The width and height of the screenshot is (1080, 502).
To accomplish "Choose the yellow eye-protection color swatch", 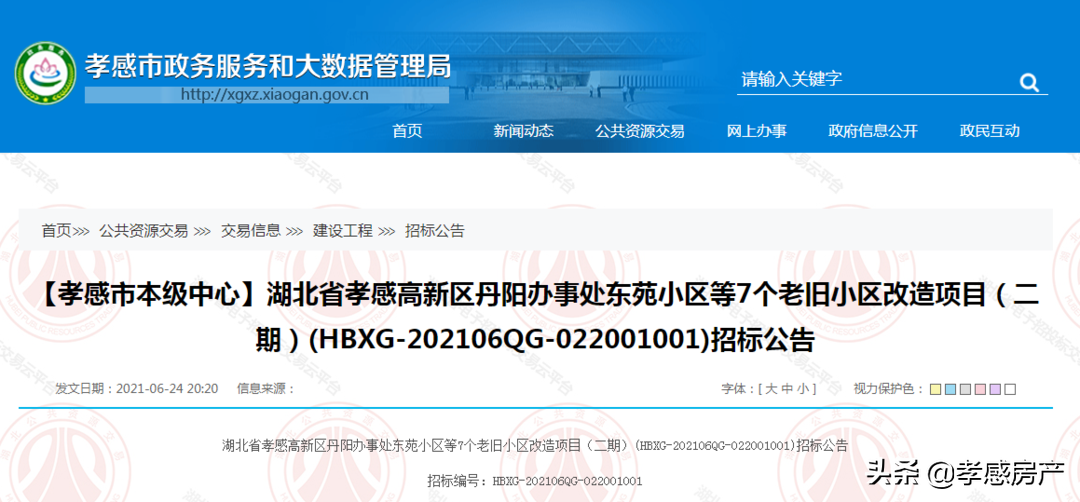I will pyautogui.click(x=935, y=390).
